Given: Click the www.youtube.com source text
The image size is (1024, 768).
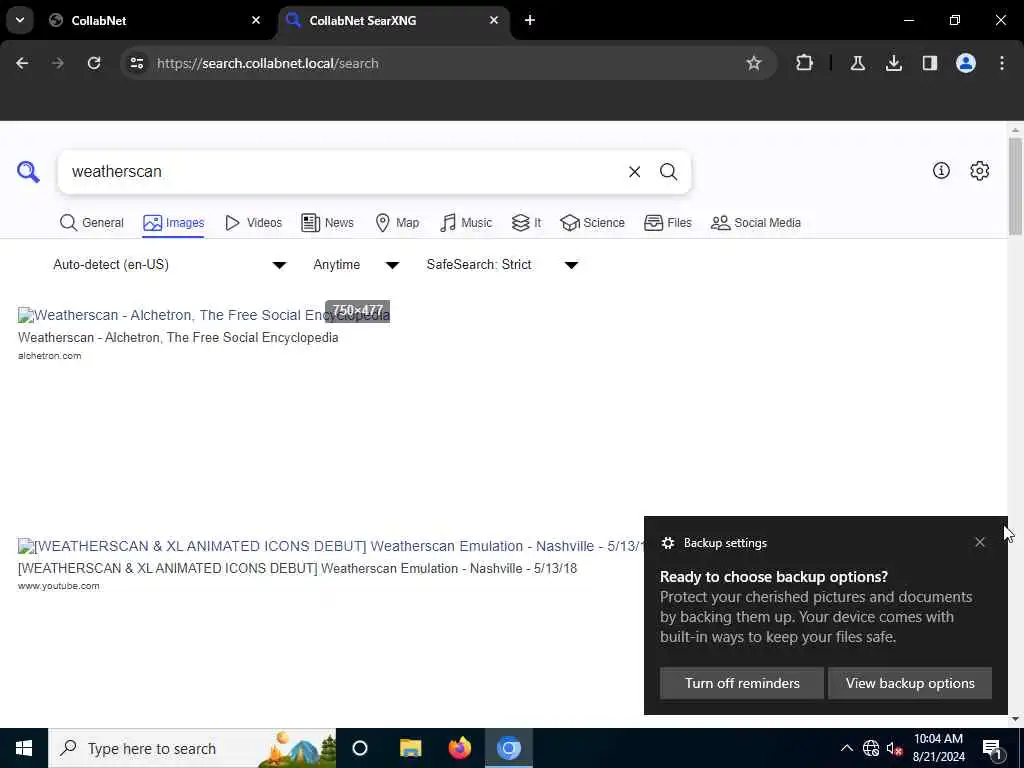Looking at the screenshot, I should click(59, 586).
